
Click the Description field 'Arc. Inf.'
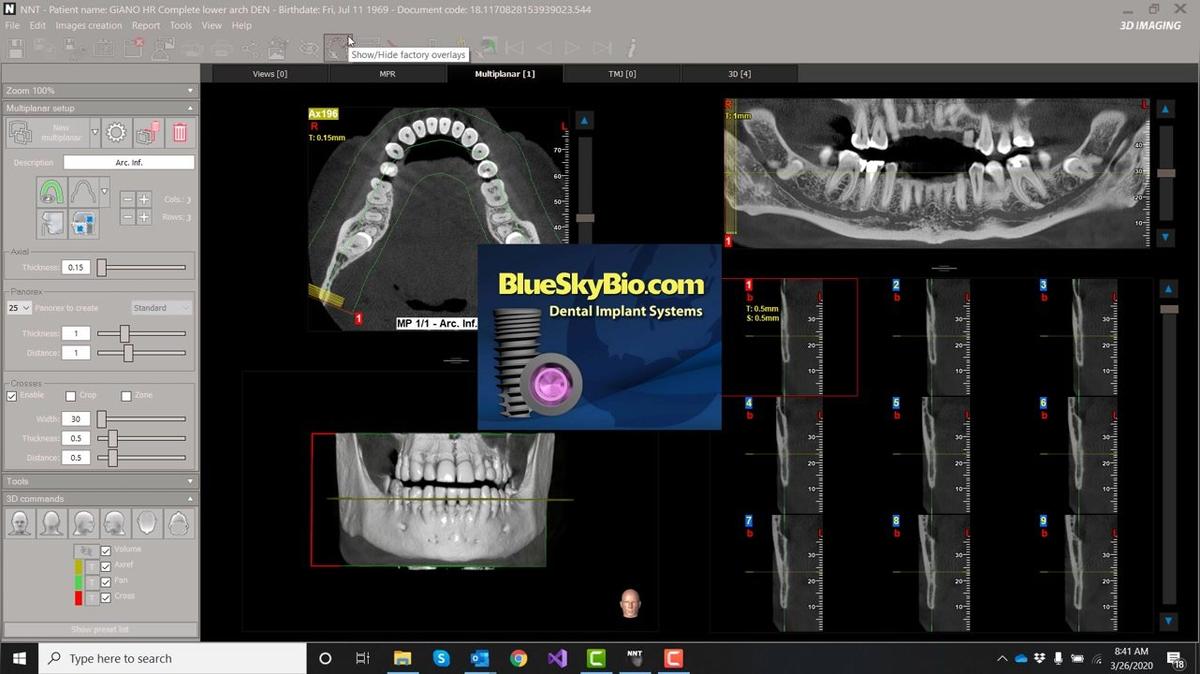click(129, 162)
